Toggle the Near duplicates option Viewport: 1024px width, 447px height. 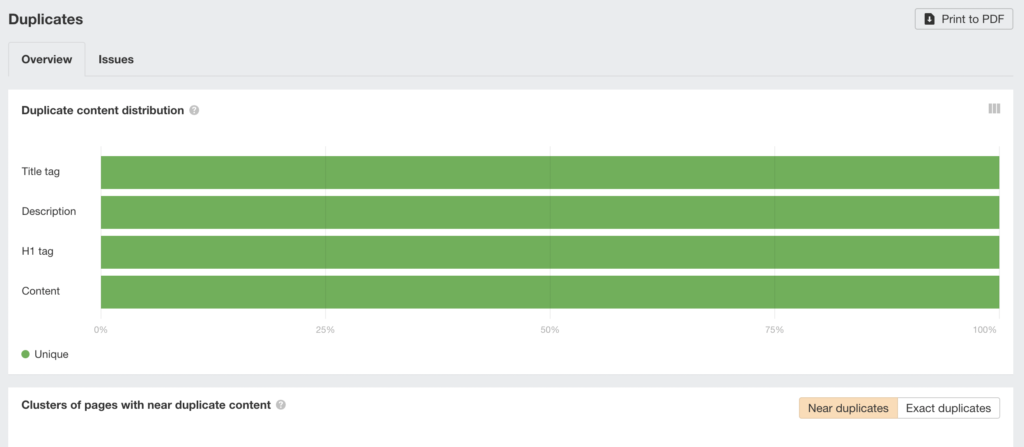click(x=848, y=408)
